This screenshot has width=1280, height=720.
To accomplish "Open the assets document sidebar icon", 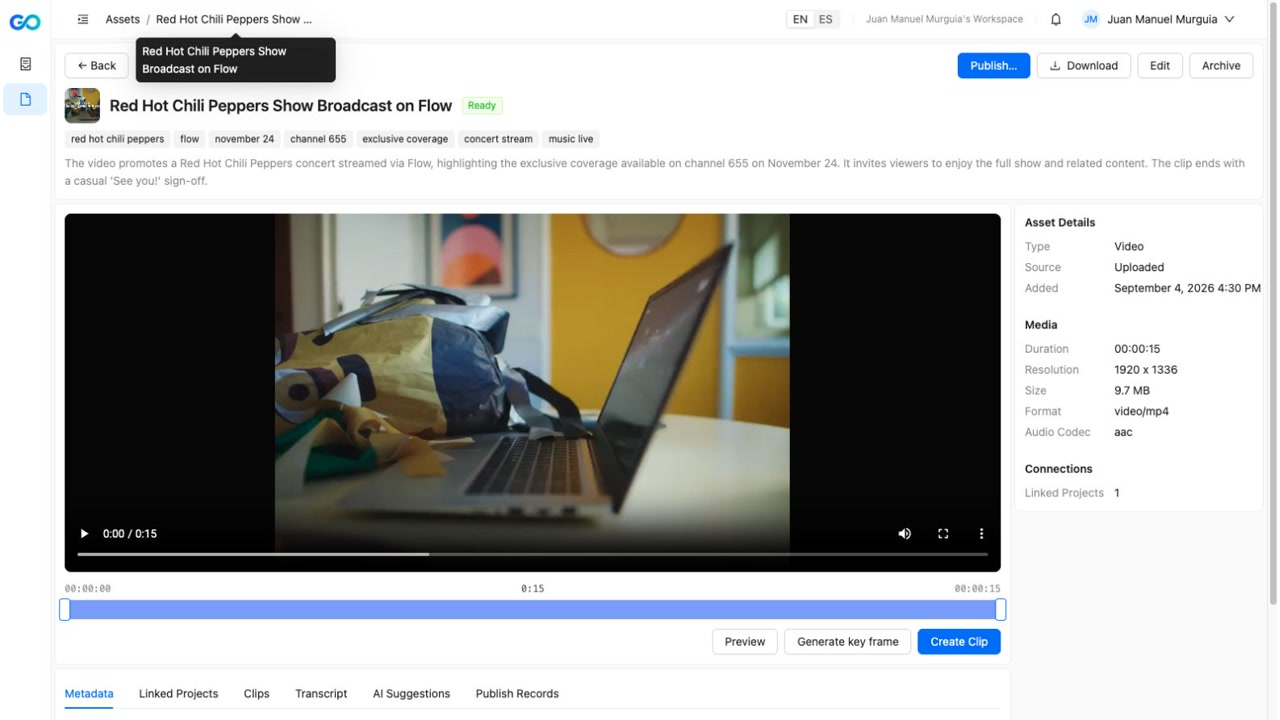I will (x=25, y=99).
